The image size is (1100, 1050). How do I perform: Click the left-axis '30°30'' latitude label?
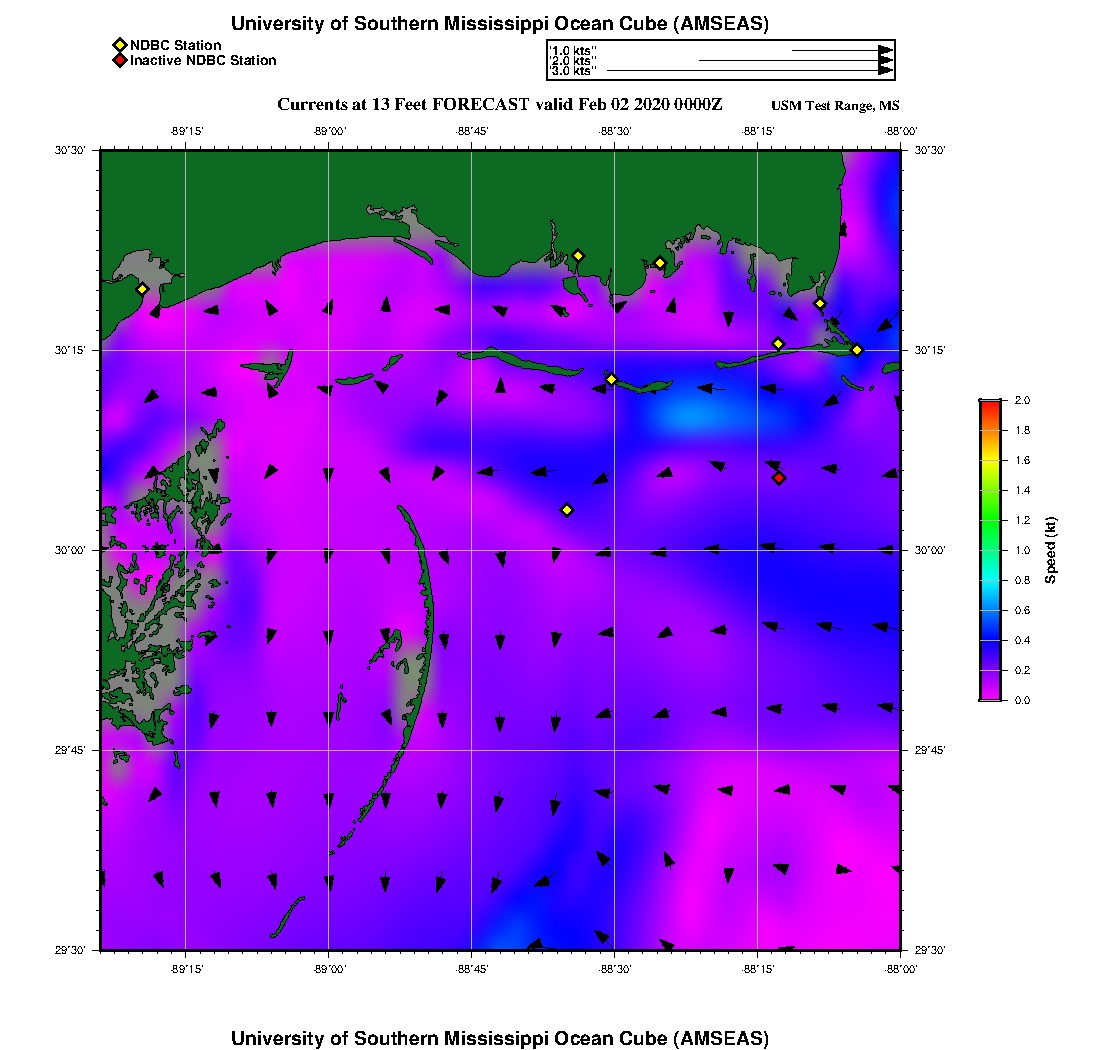click(70, 150)
